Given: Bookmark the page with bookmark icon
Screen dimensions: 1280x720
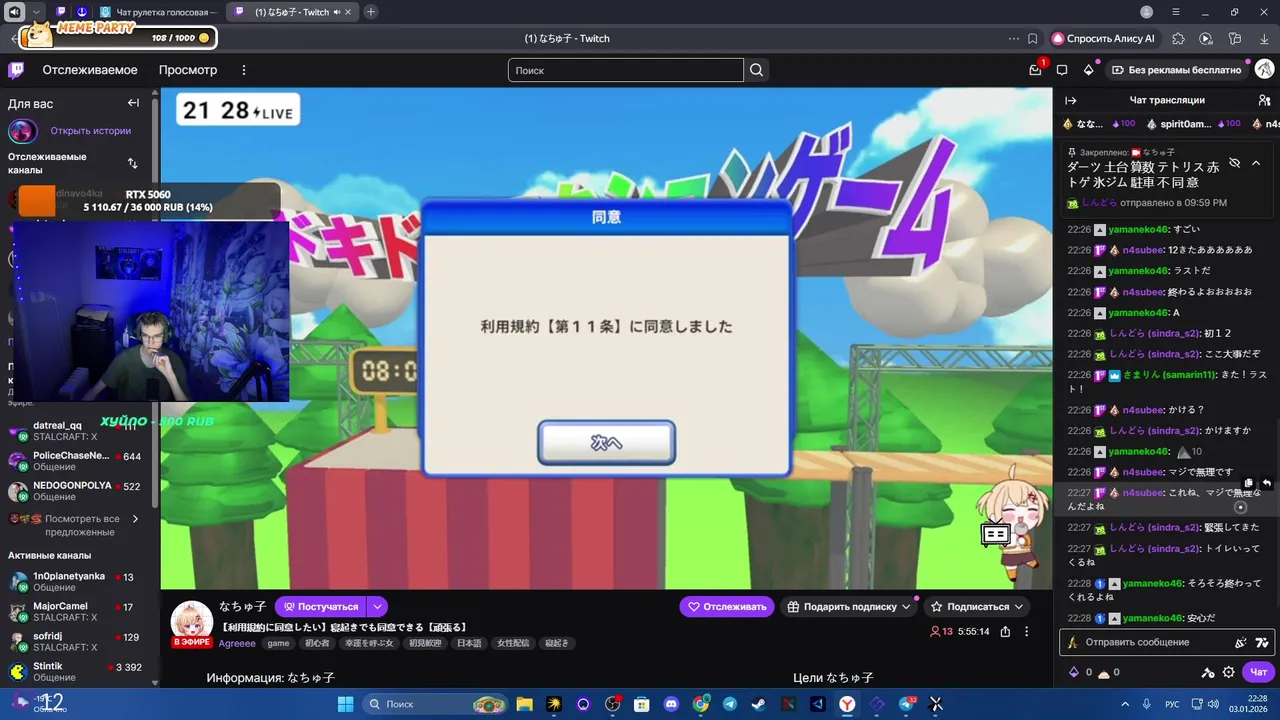Looking at the screenshot, I should (1033, 38).
